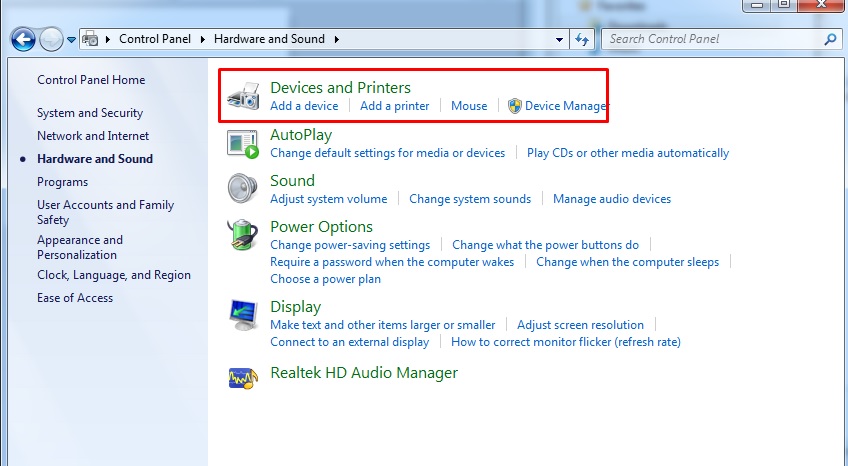This screenshot has height=466, width=848.
Task: Open Ease of Access
Action: coord(75,298)
